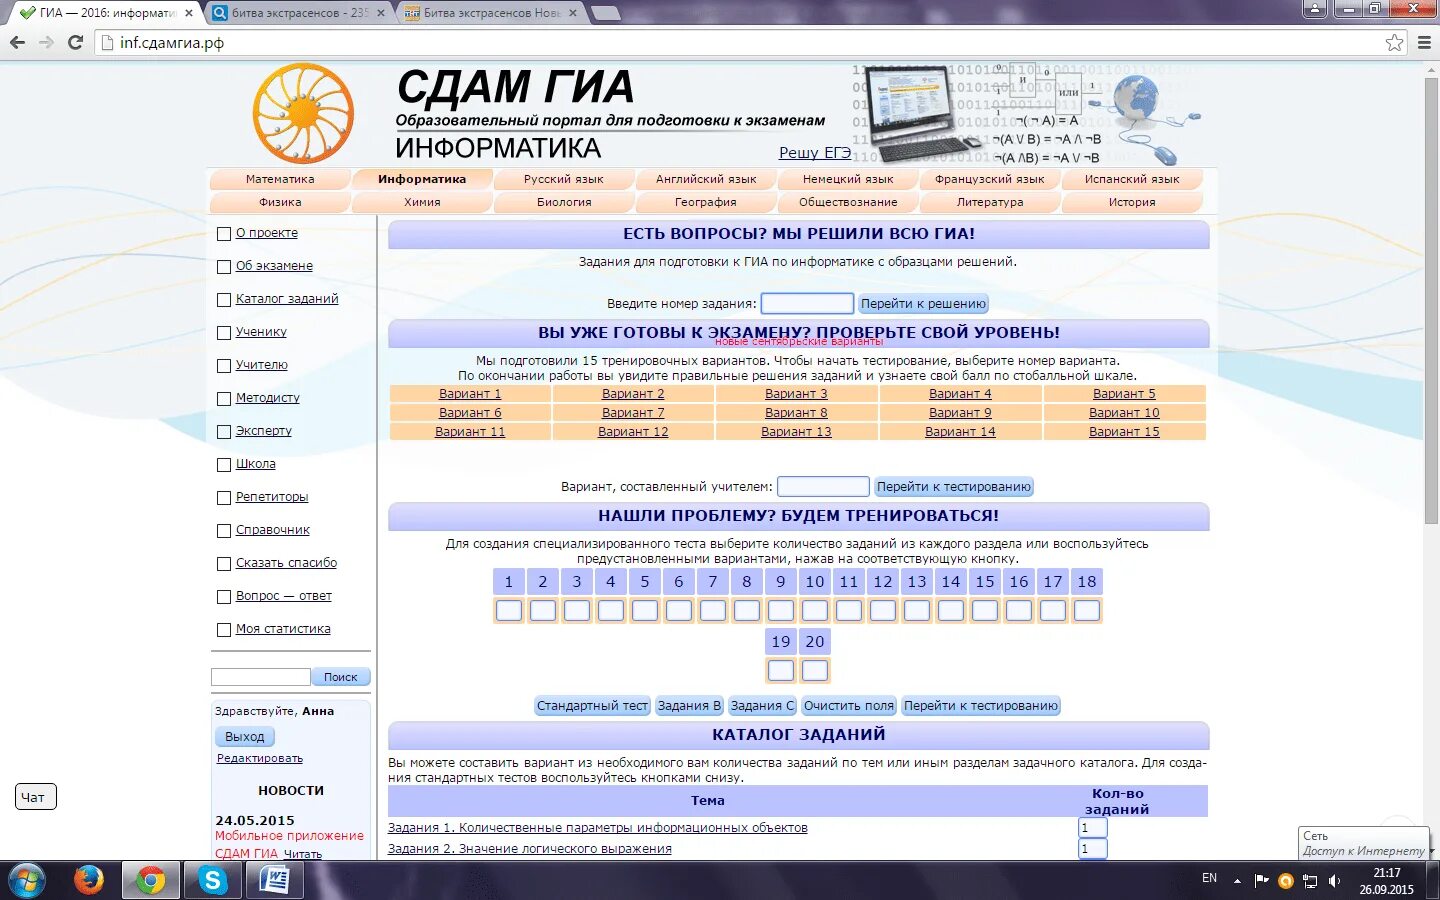
Task: Open Skype from the taskbar
Action: (x=212, y=880)
